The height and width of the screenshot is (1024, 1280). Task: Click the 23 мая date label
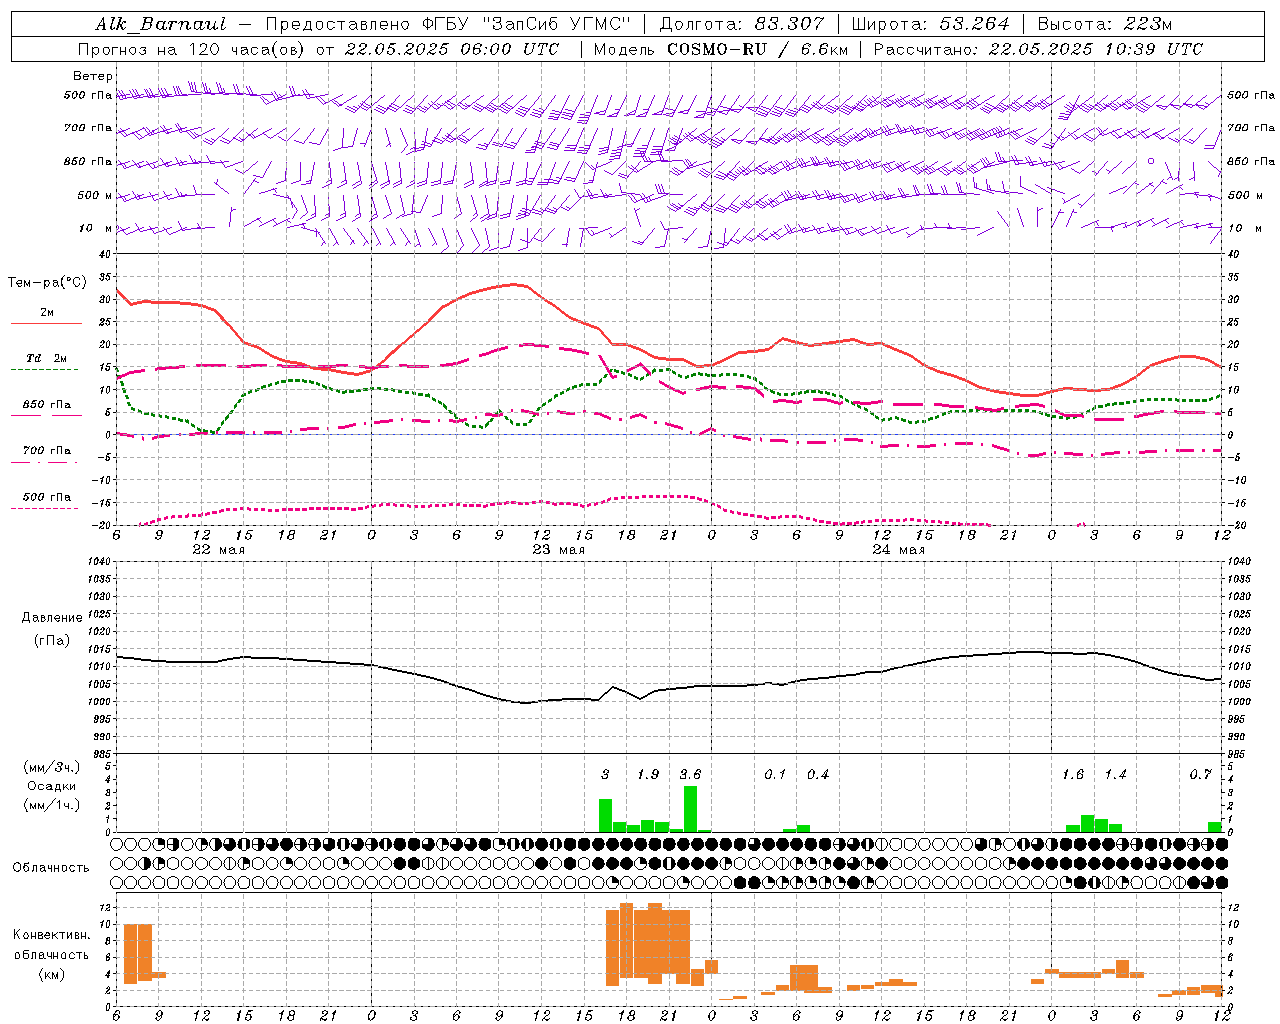click(558, 550)
